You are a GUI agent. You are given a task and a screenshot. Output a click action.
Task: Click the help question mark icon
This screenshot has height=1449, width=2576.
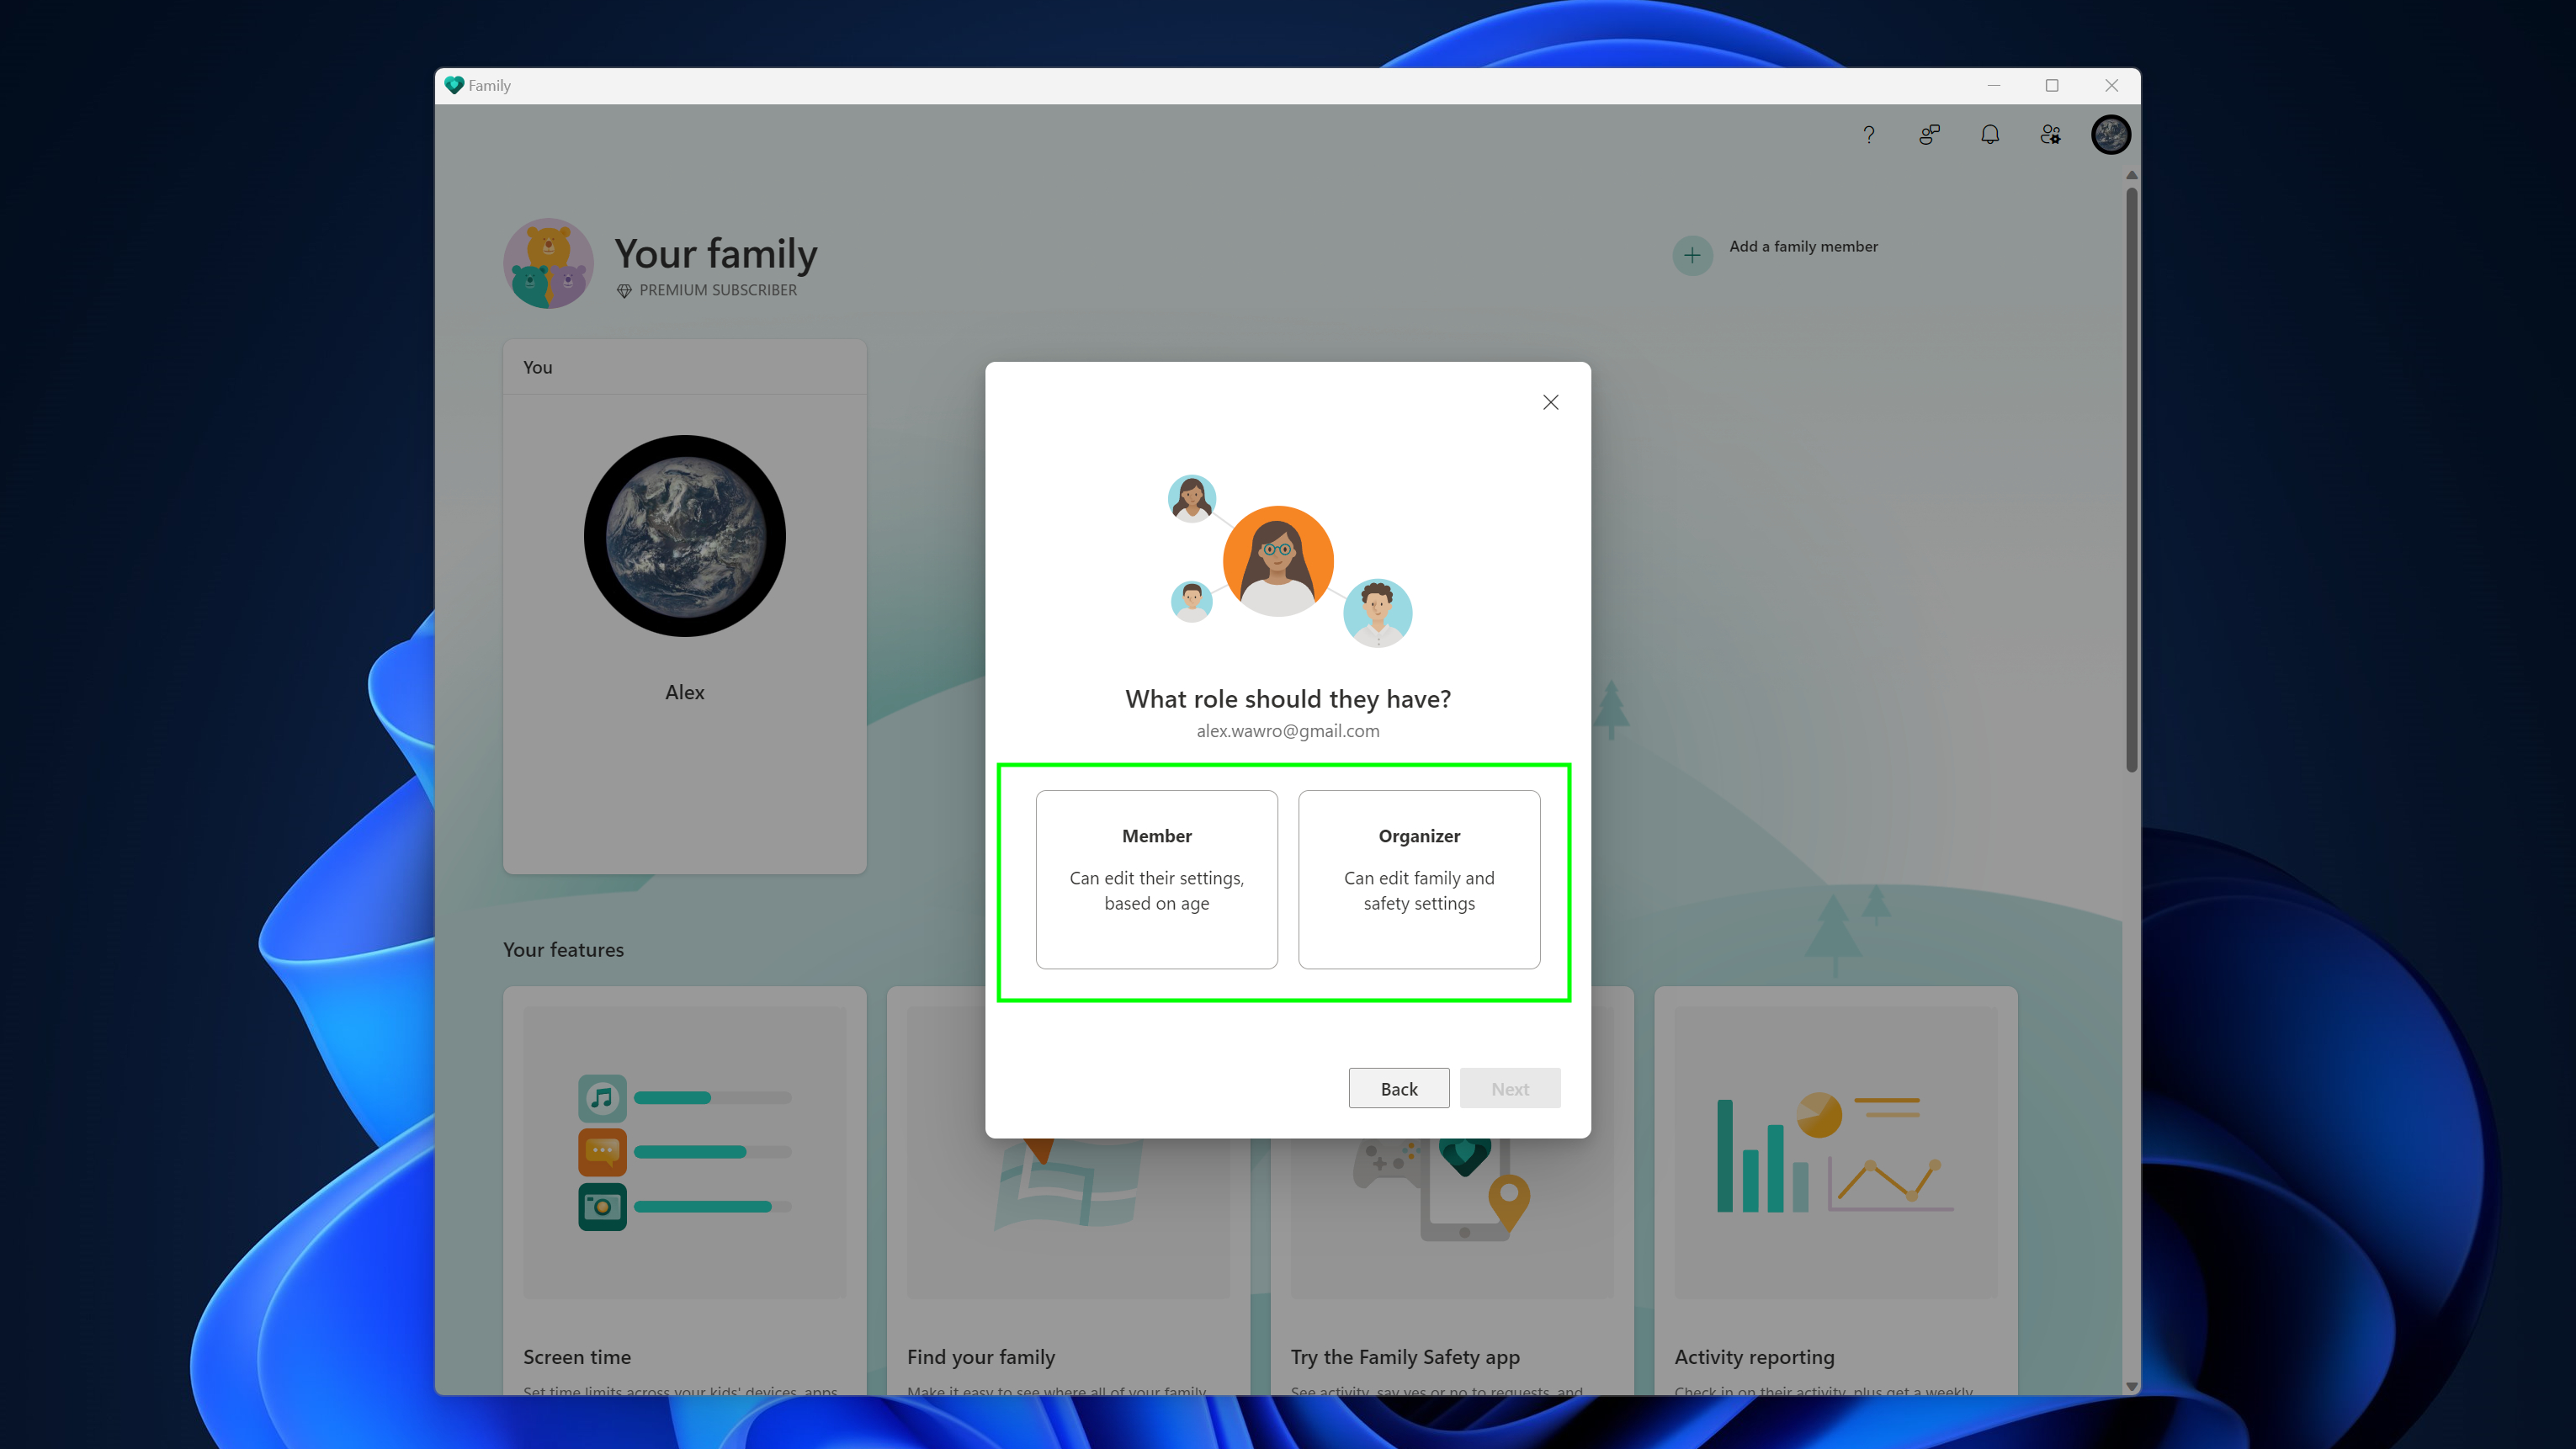[x=1870, y=135]
